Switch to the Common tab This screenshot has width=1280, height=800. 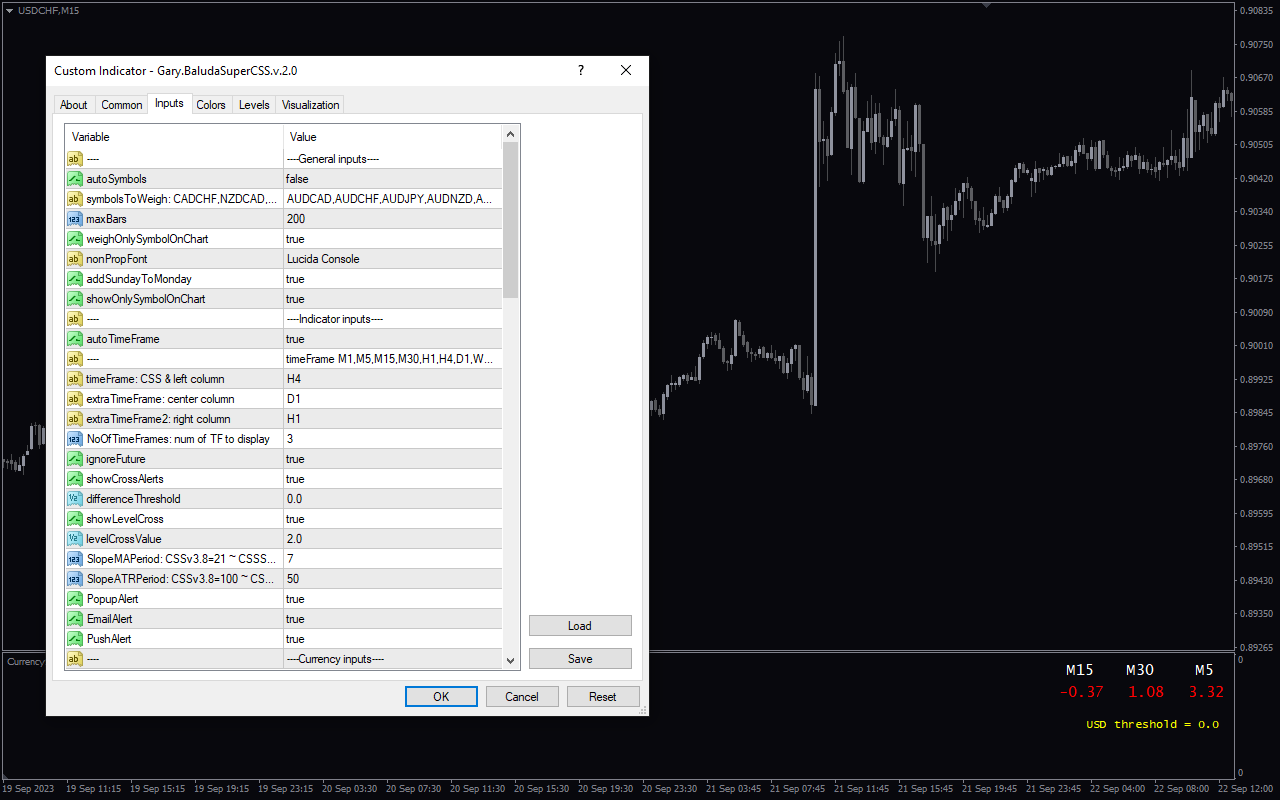tap(122, 105)
